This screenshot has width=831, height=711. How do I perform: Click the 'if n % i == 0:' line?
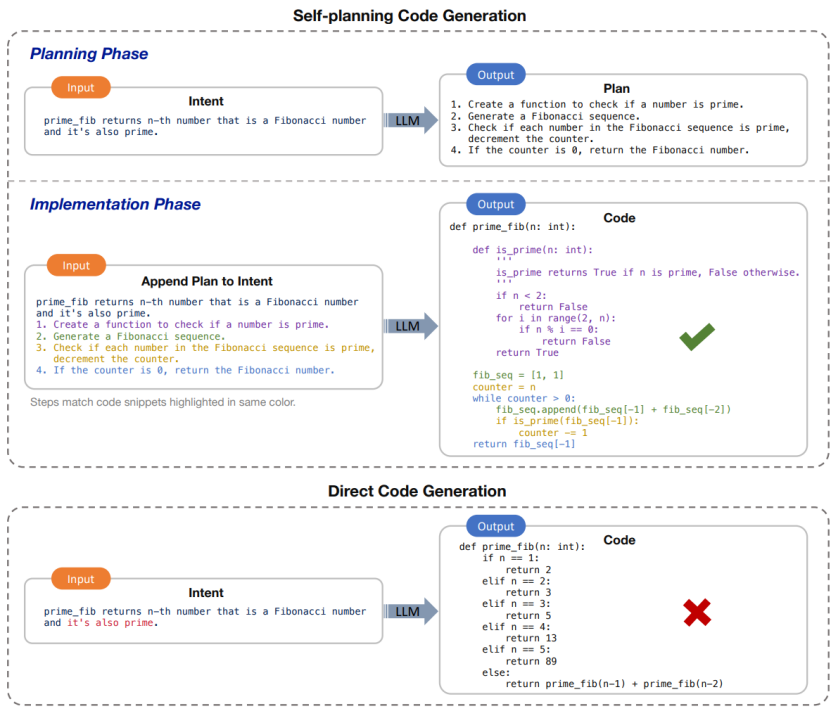[559, 330]
